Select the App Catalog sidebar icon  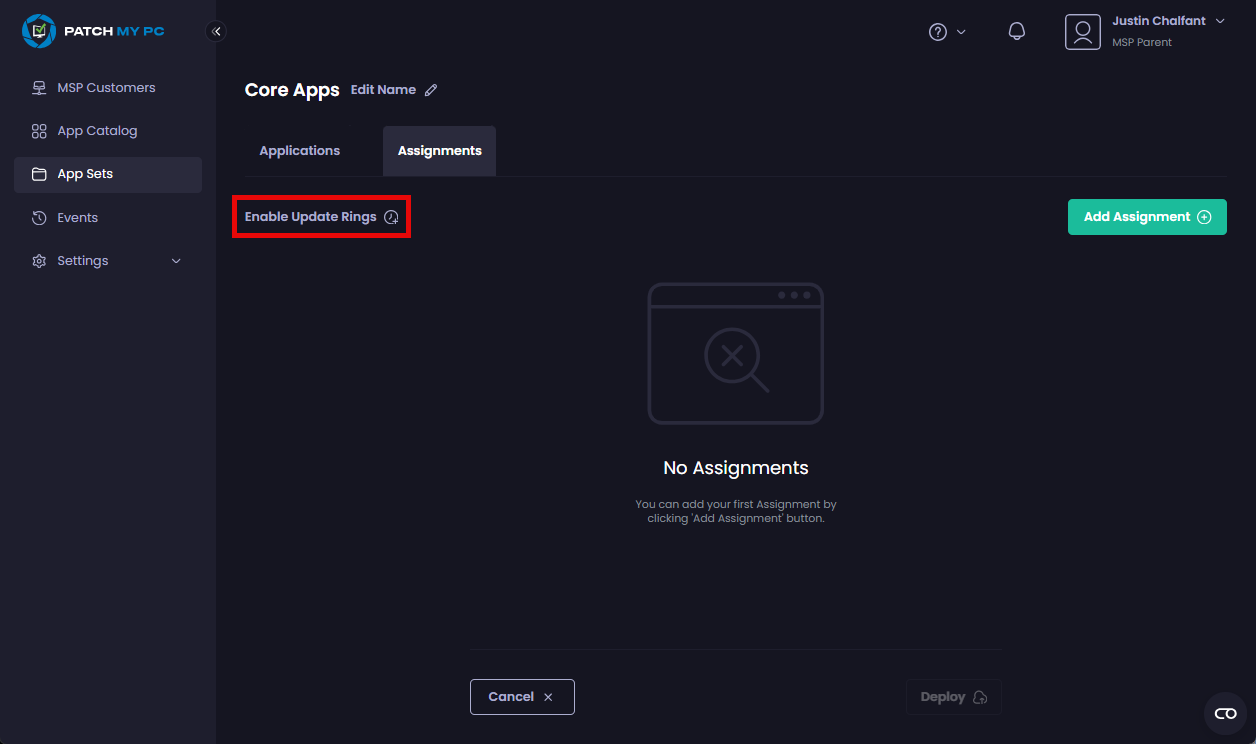click(39, 131)
